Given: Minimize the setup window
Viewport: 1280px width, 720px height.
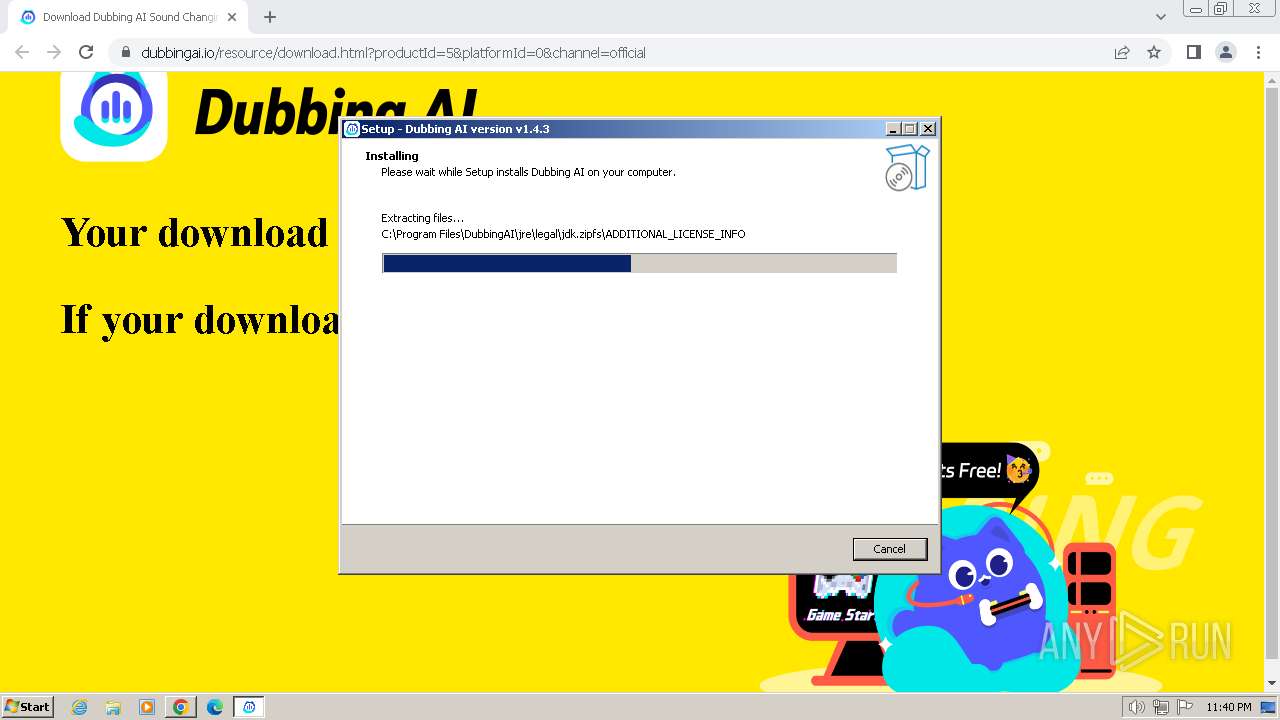Looking at the screenshot, I should tap(893, 129).
